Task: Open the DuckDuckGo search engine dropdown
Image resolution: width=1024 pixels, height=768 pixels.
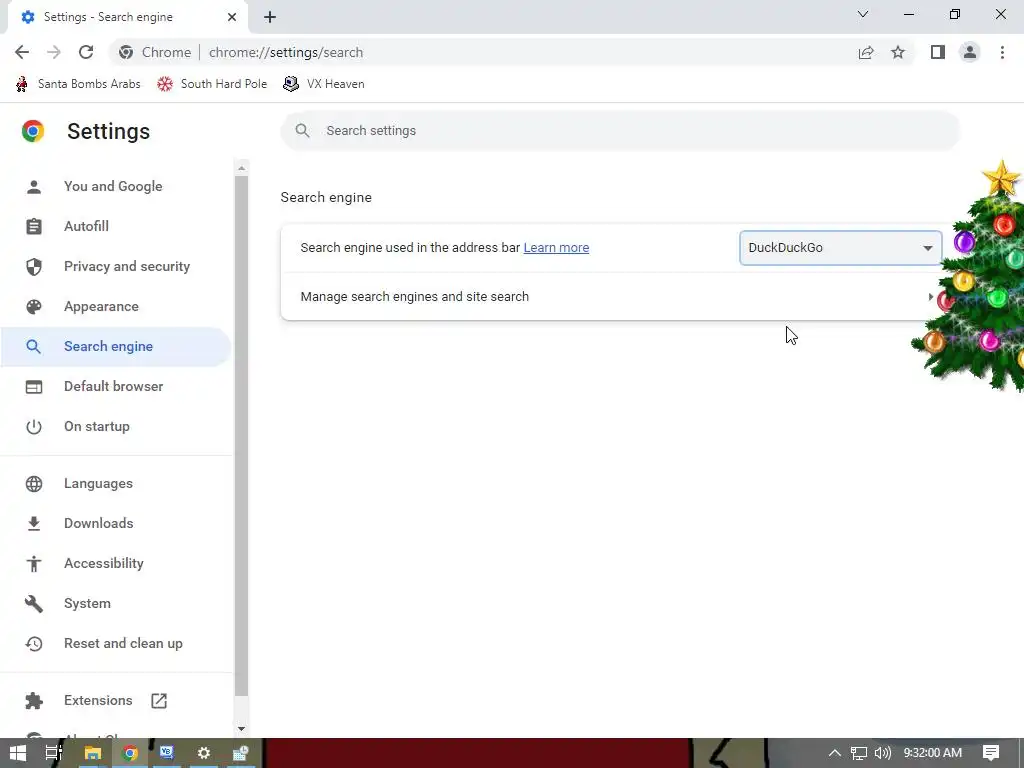Action: 840,248
